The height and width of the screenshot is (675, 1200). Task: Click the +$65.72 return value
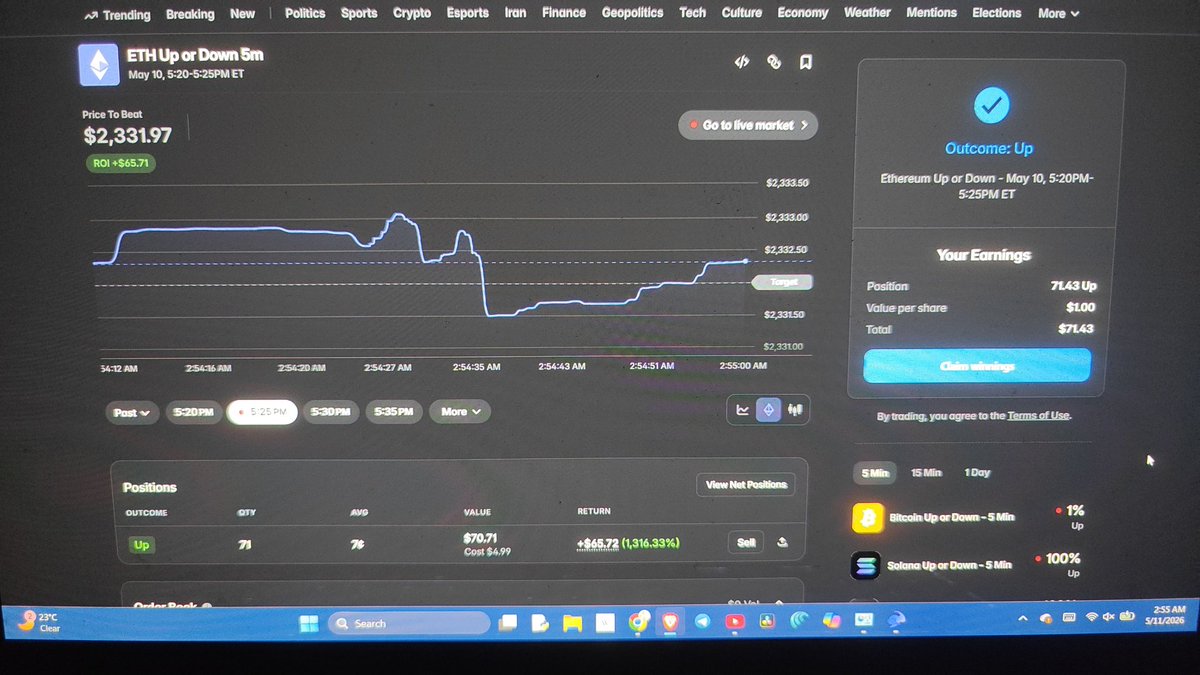599,543
